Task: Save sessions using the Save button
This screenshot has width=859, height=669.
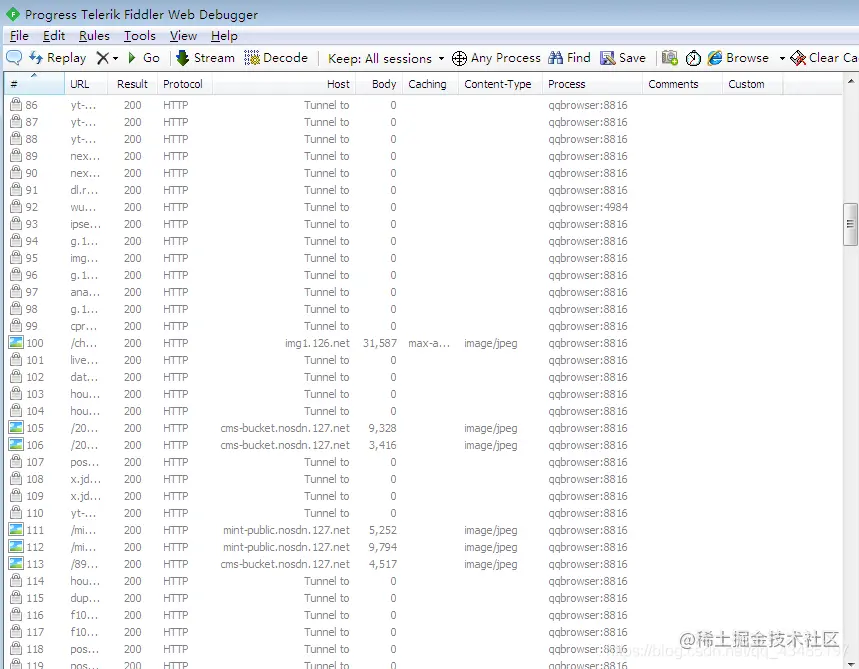Action: pos(623,58)
